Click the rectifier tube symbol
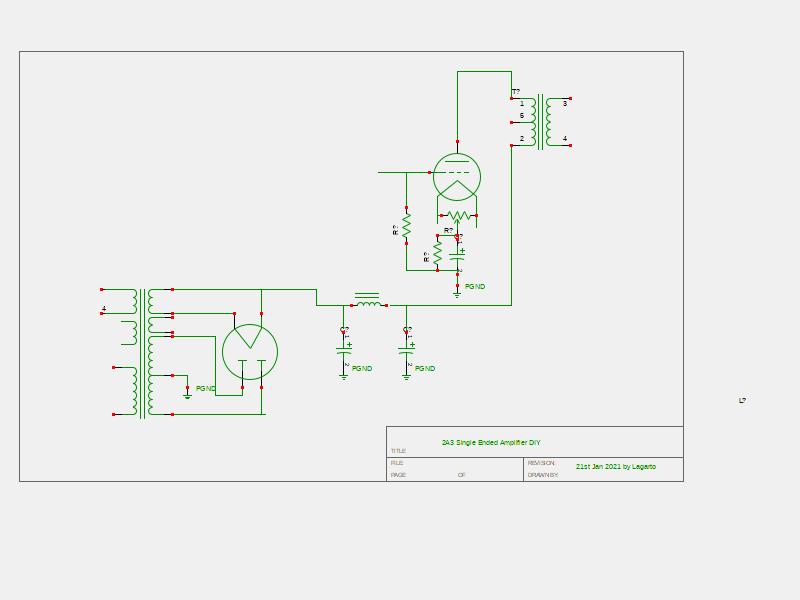Viewport: 800px width, 600px height. pyautogui.click(x=250, y=351)
